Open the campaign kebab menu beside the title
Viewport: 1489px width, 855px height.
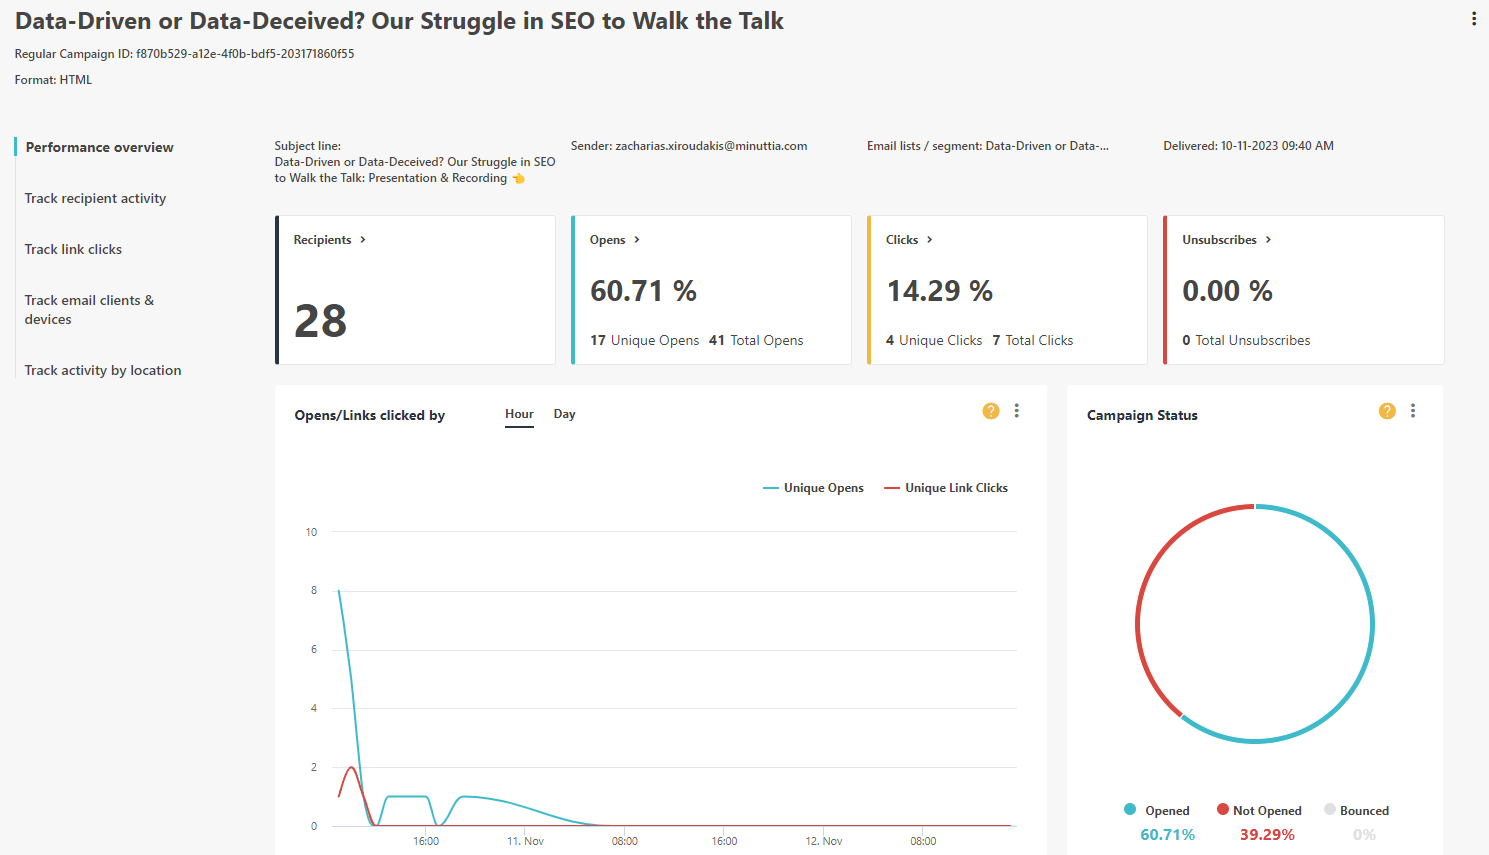[1473, 19]
